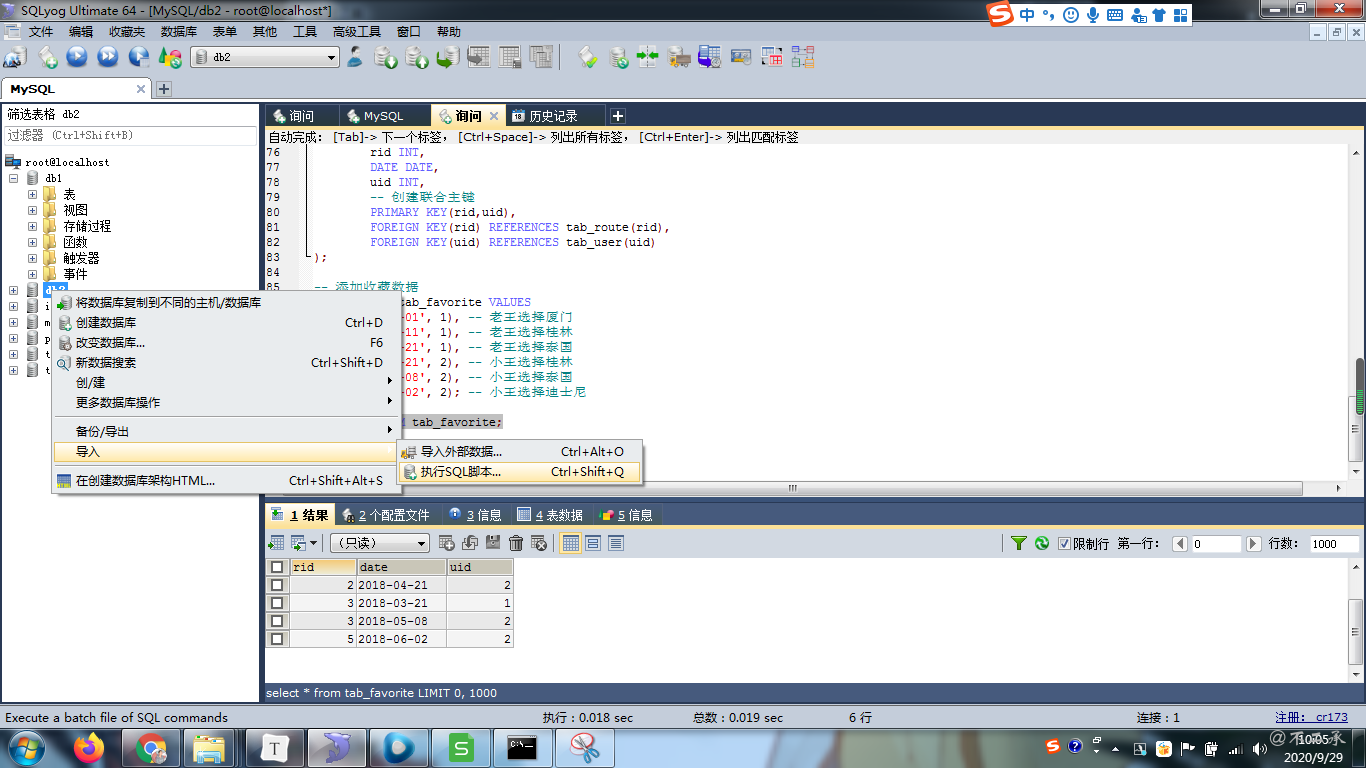Check the select-all box in results header

point(277,567)
